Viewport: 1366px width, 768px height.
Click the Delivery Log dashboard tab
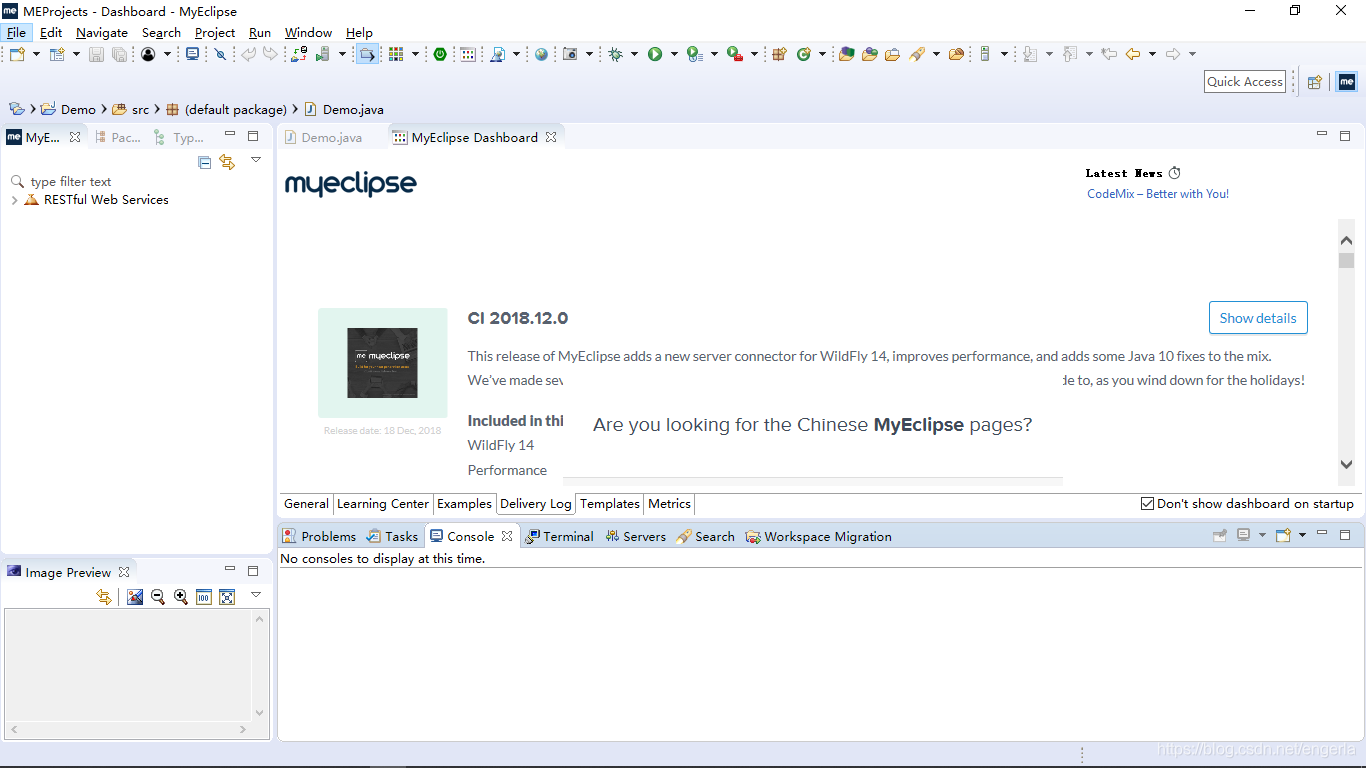(536, 504)
